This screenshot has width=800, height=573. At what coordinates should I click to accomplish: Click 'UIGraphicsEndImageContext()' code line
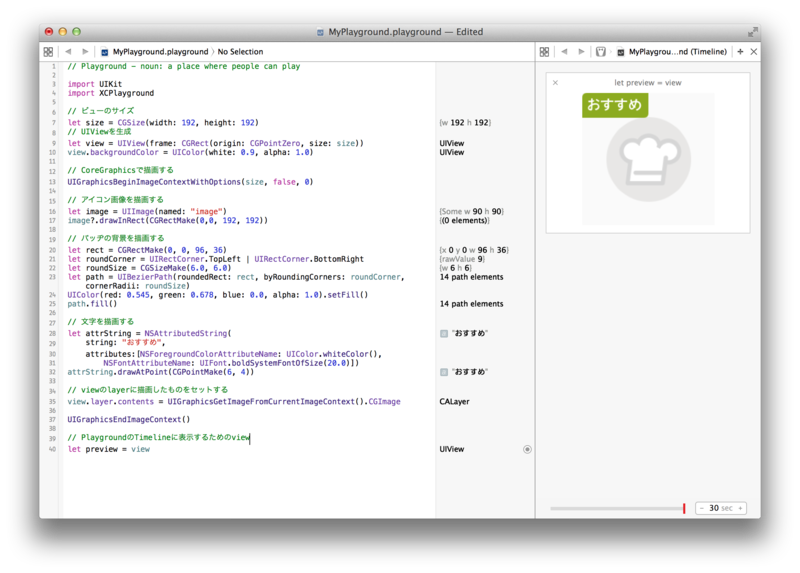click(x=129, y=419)
